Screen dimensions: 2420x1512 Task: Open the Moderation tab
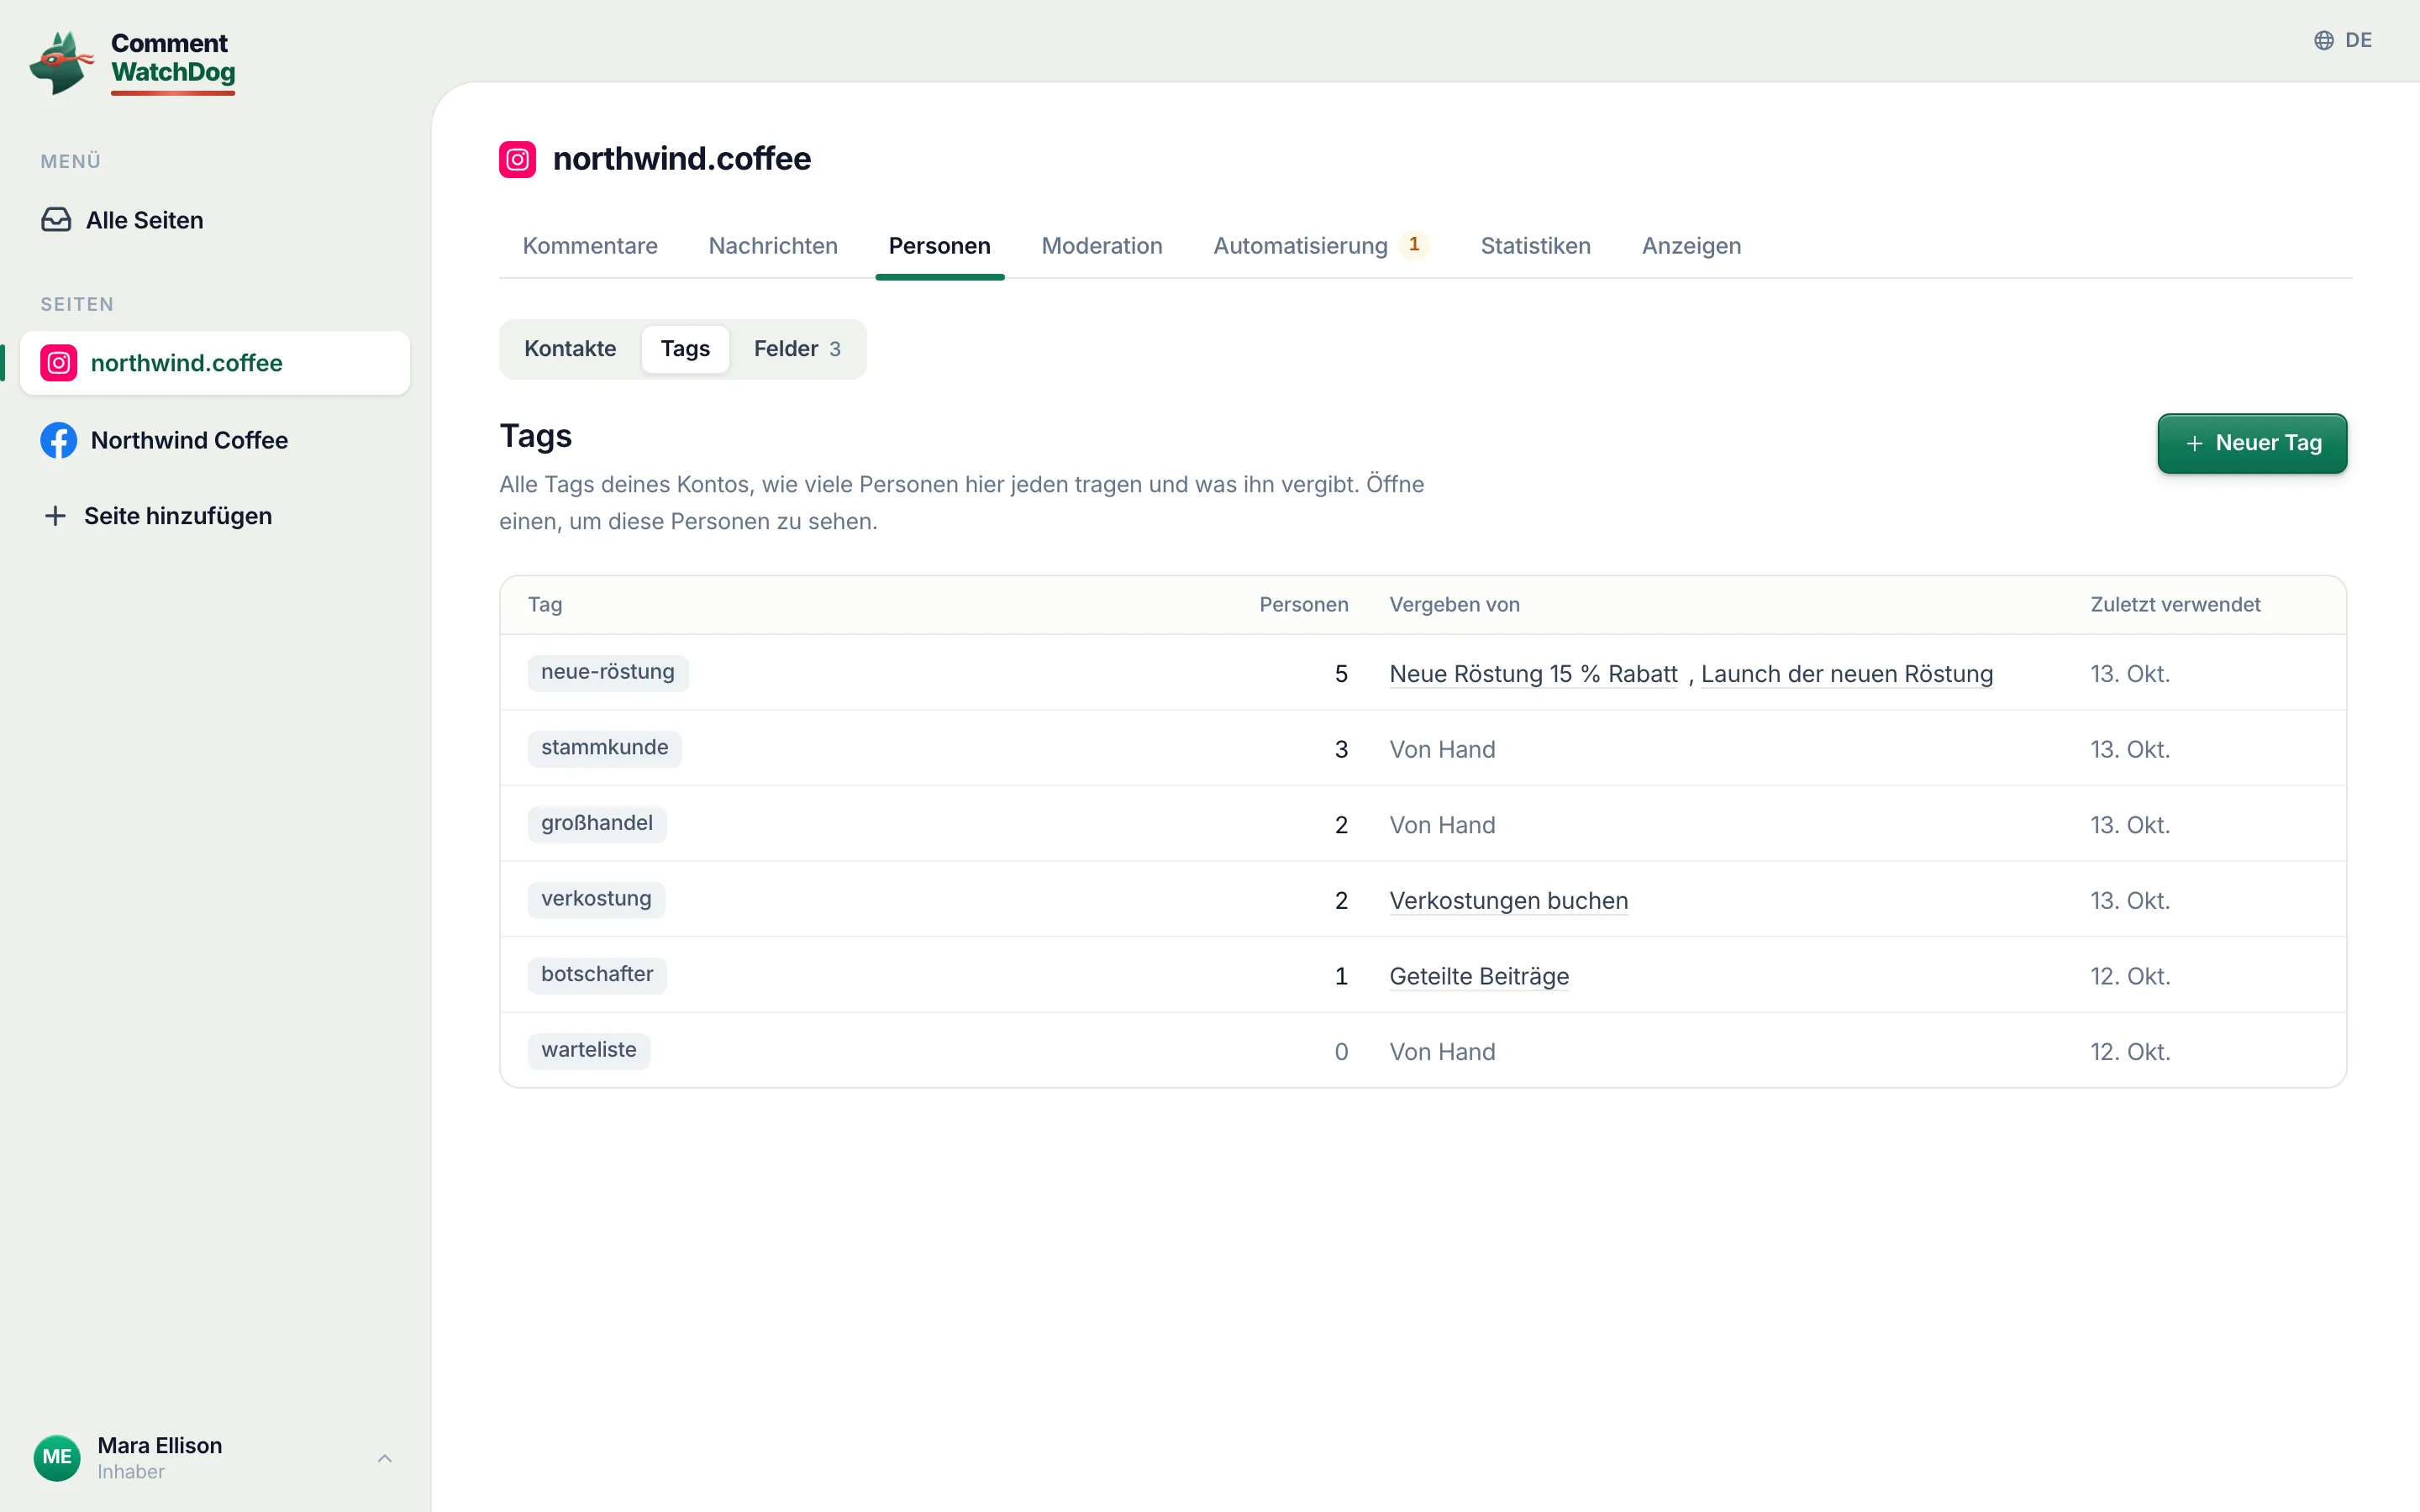[1102, 246]
